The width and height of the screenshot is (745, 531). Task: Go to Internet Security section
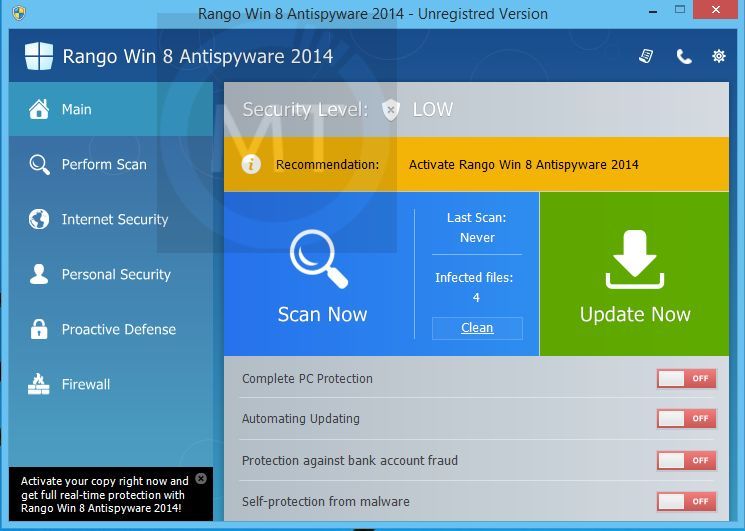(x=111, y=219)
